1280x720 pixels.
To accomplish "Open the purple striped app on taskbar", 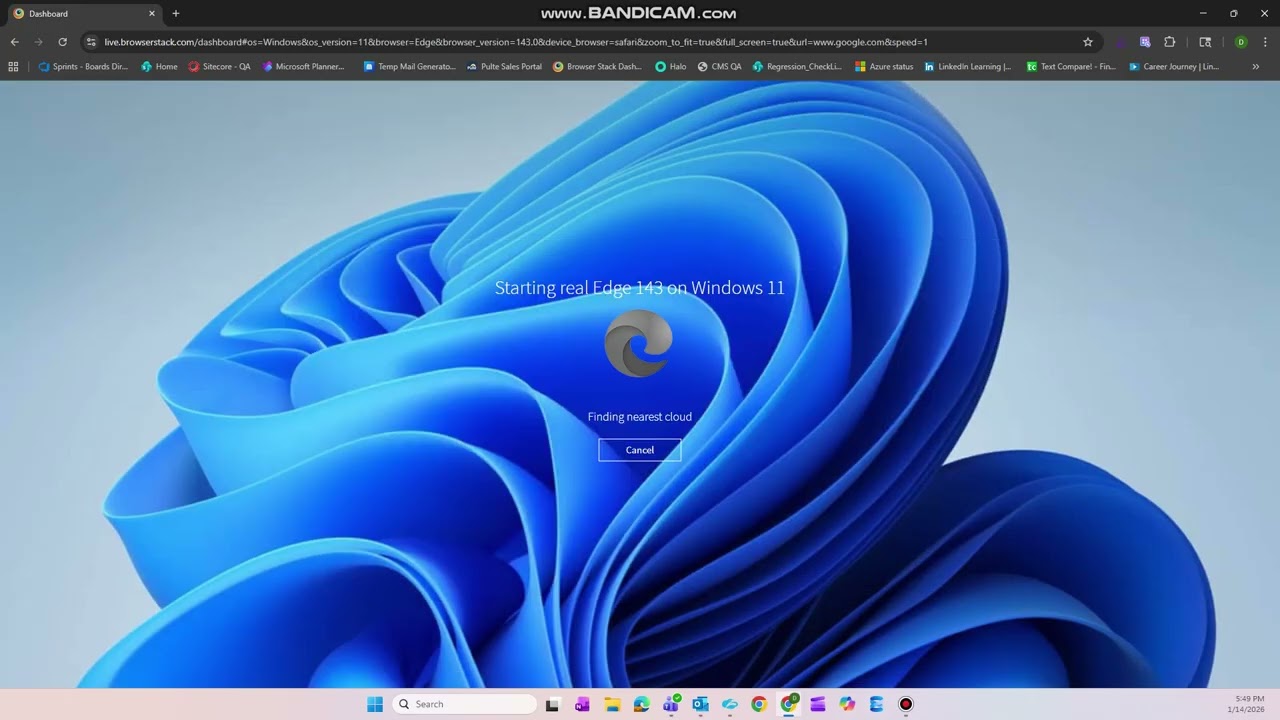I will pos(818,704).
